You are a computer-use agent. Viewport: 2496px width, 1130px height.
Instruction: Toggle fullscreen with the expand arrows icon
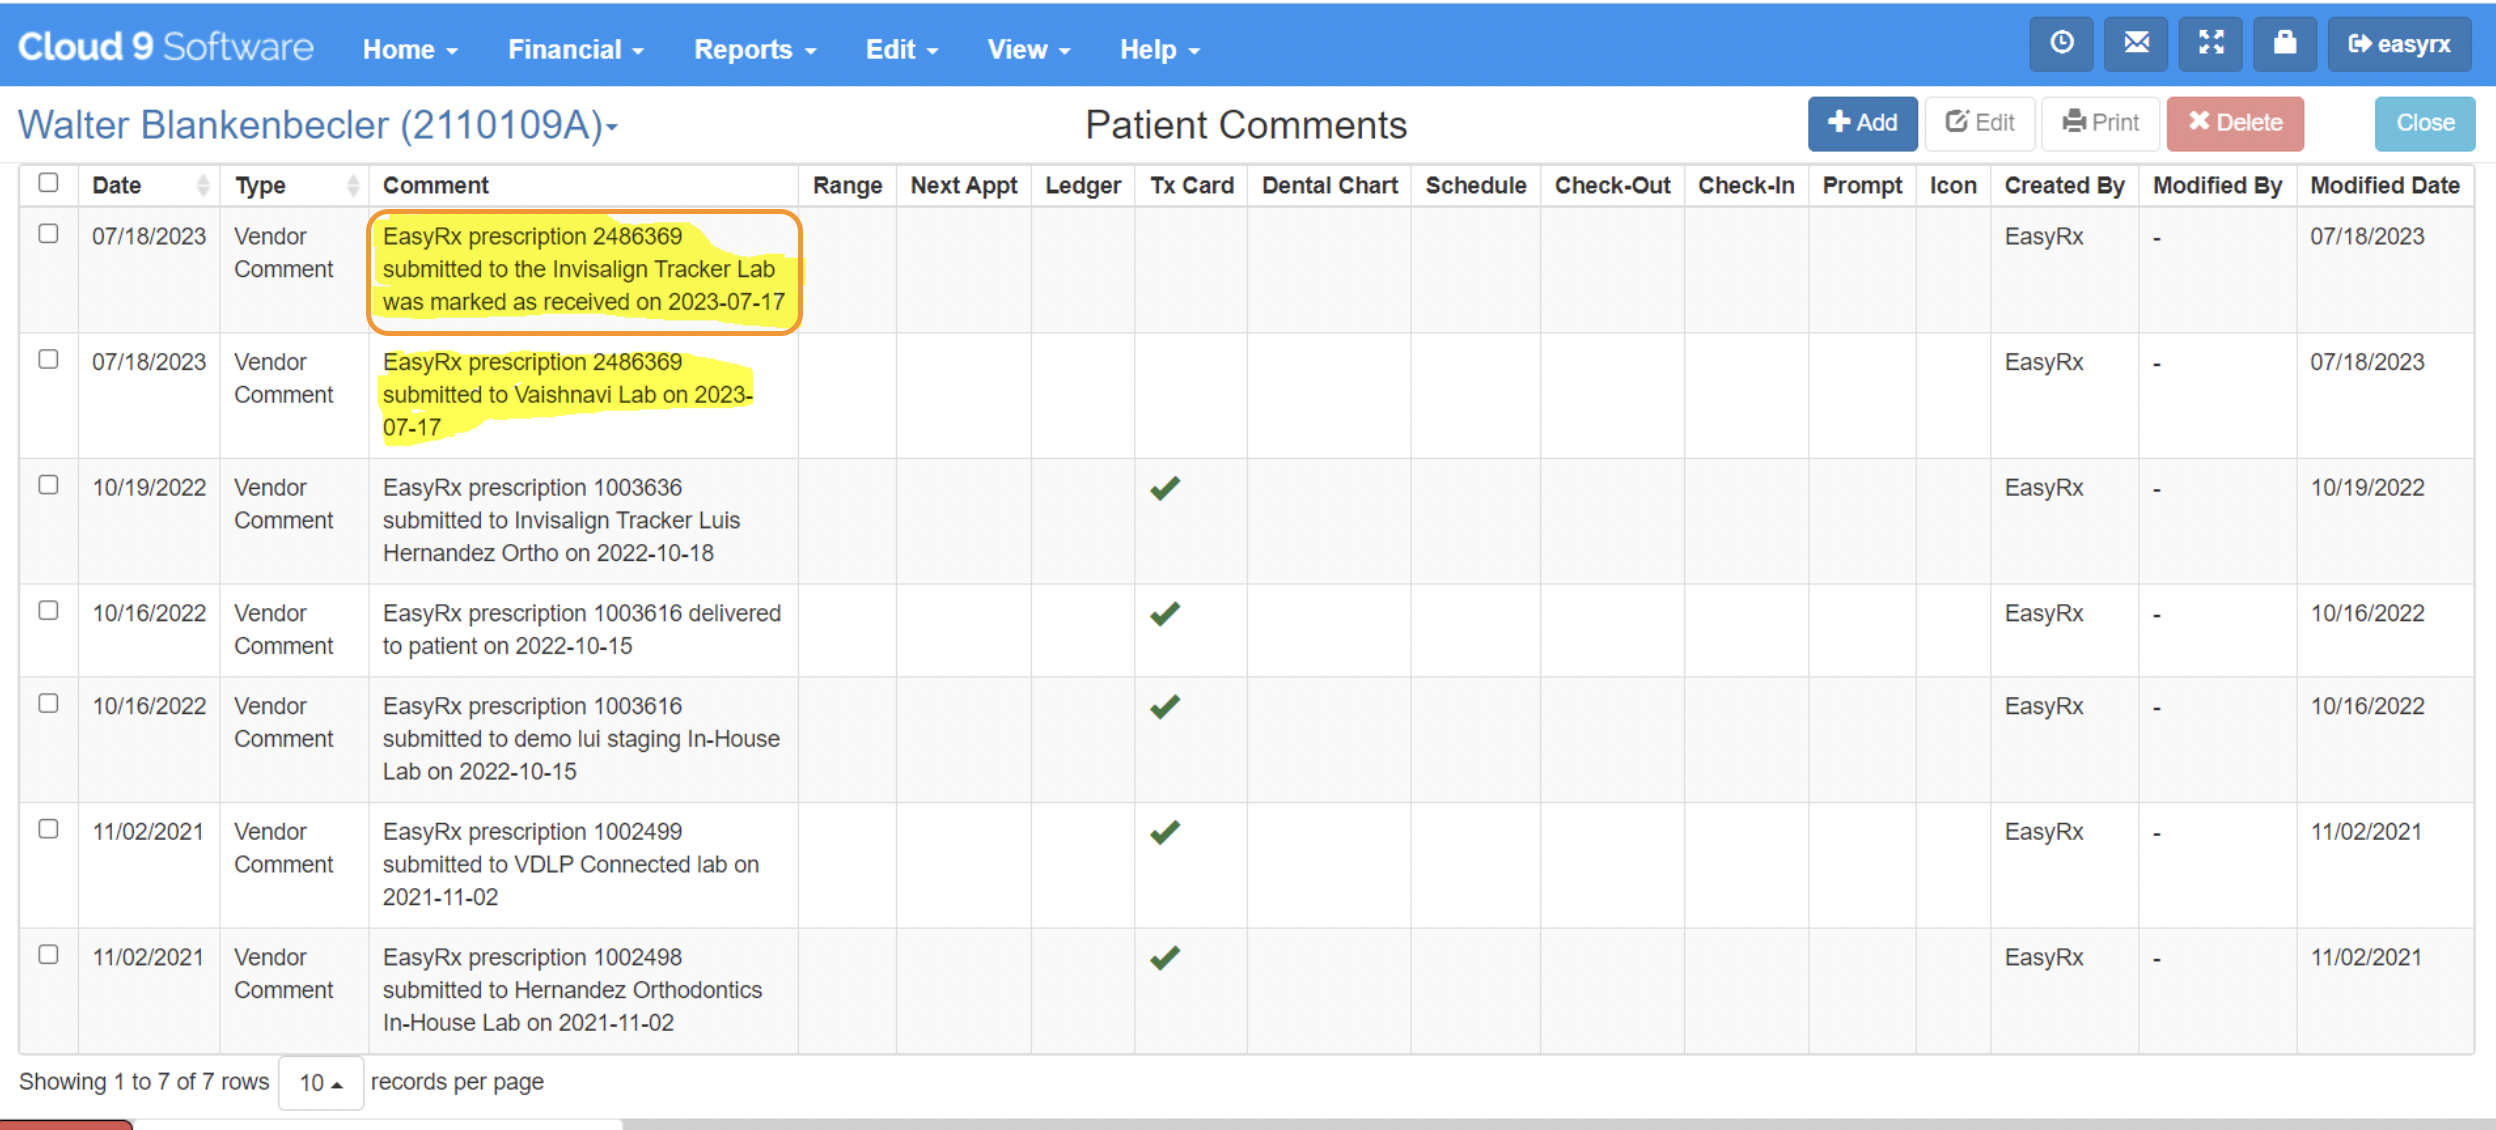2211,44
